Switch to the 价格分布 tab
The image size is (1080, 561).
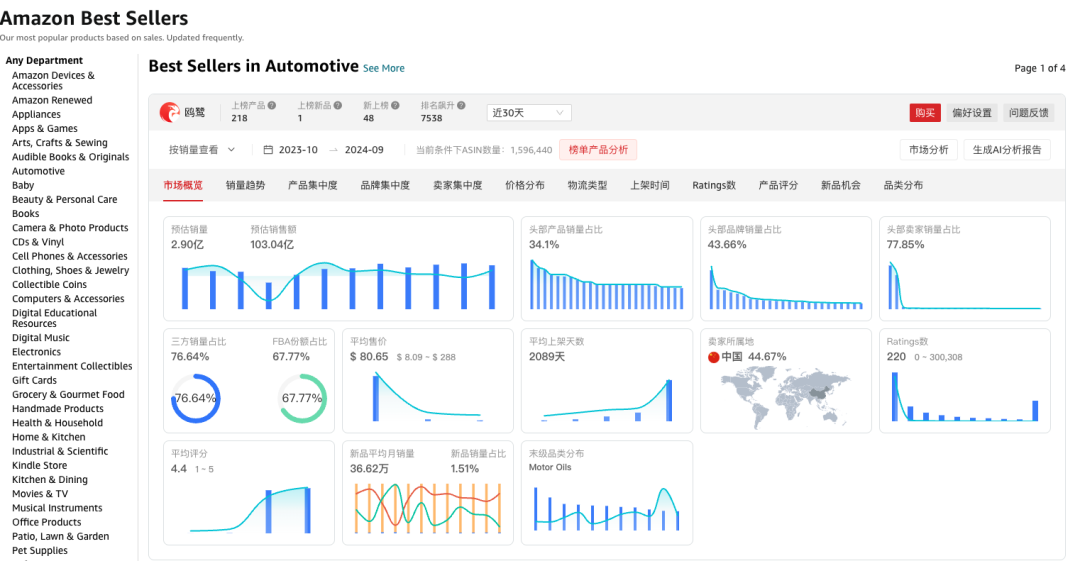(x=525, y=185)
